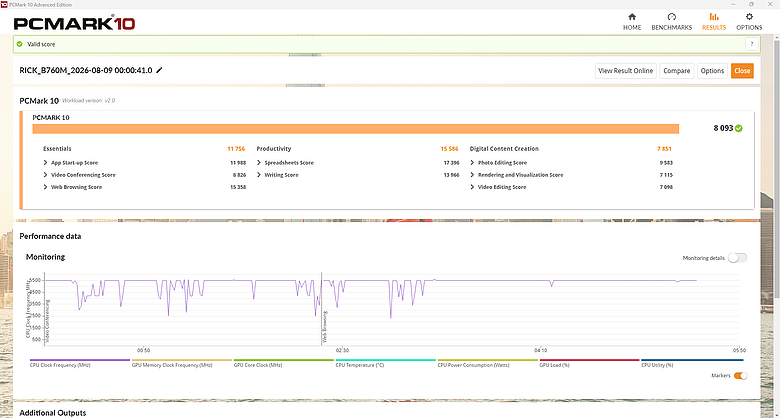Viewport: 780px width, 418px height.
Task: Click the orange PCMark 10 score bar
Action: tap(356, 129)
